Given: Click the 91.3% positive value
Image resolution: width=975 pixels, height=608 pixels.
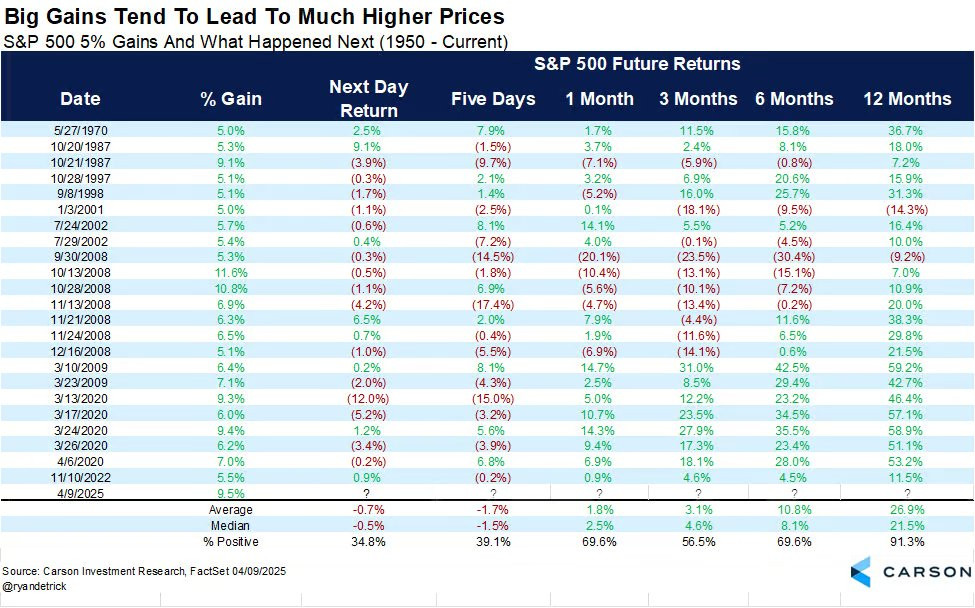Looking at the screenshot, I should pyautogui.click(x=907, y=542).
